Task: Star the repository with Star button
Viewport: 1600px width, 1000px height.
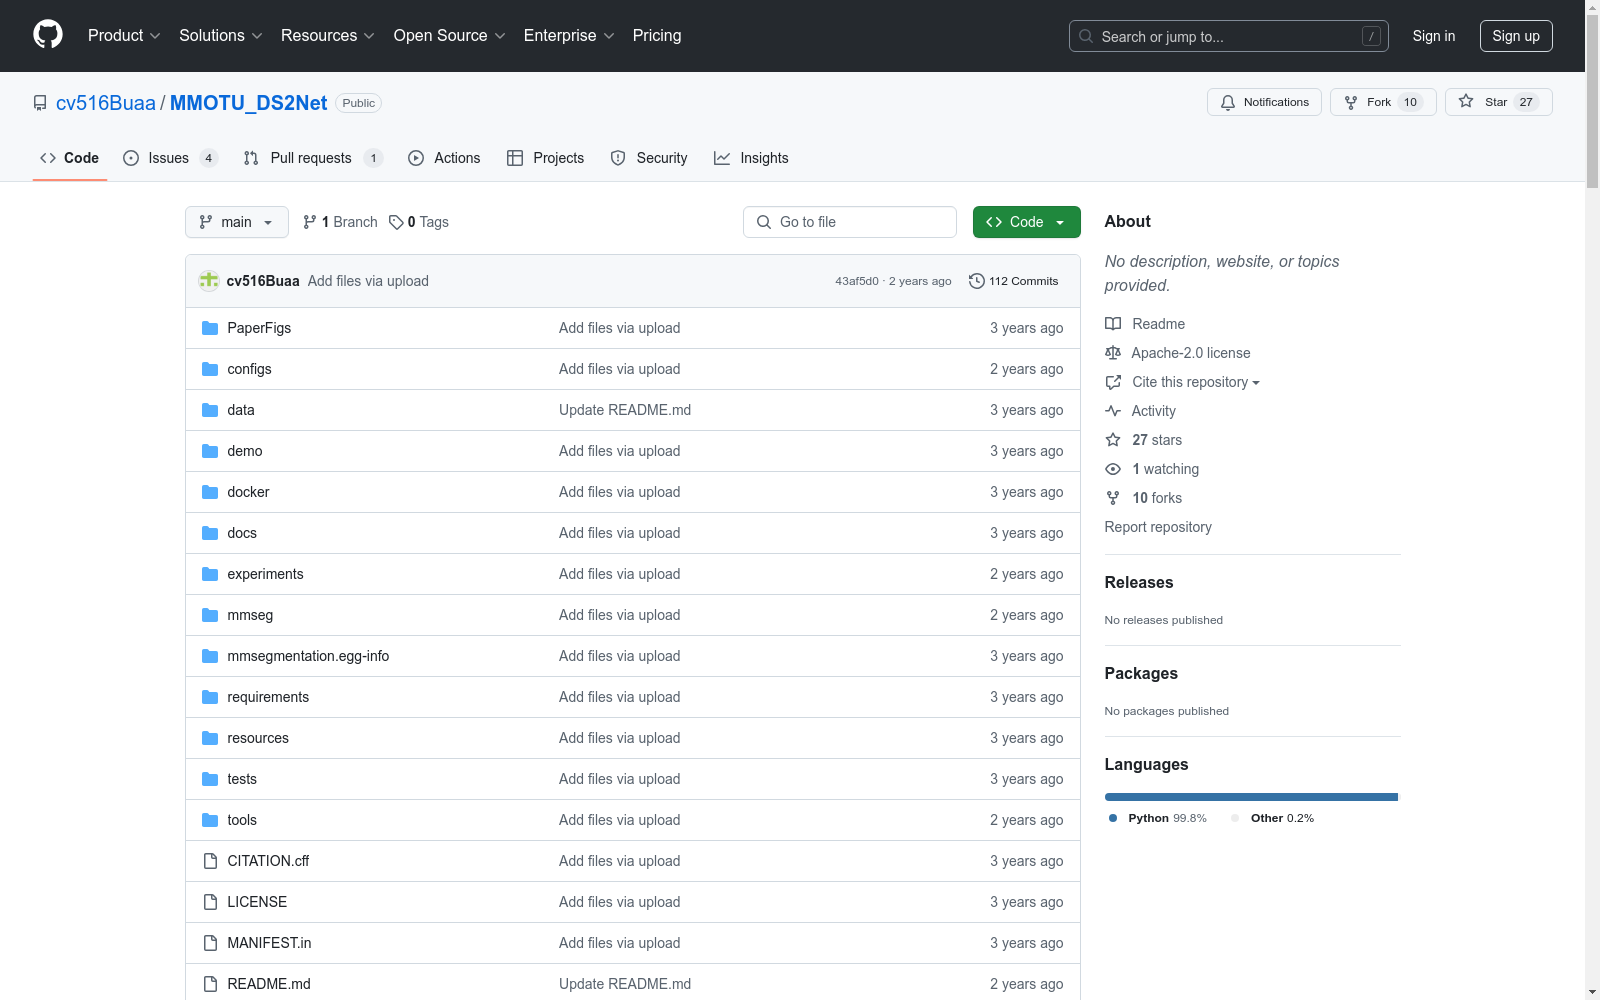Action: (1498, 102)
